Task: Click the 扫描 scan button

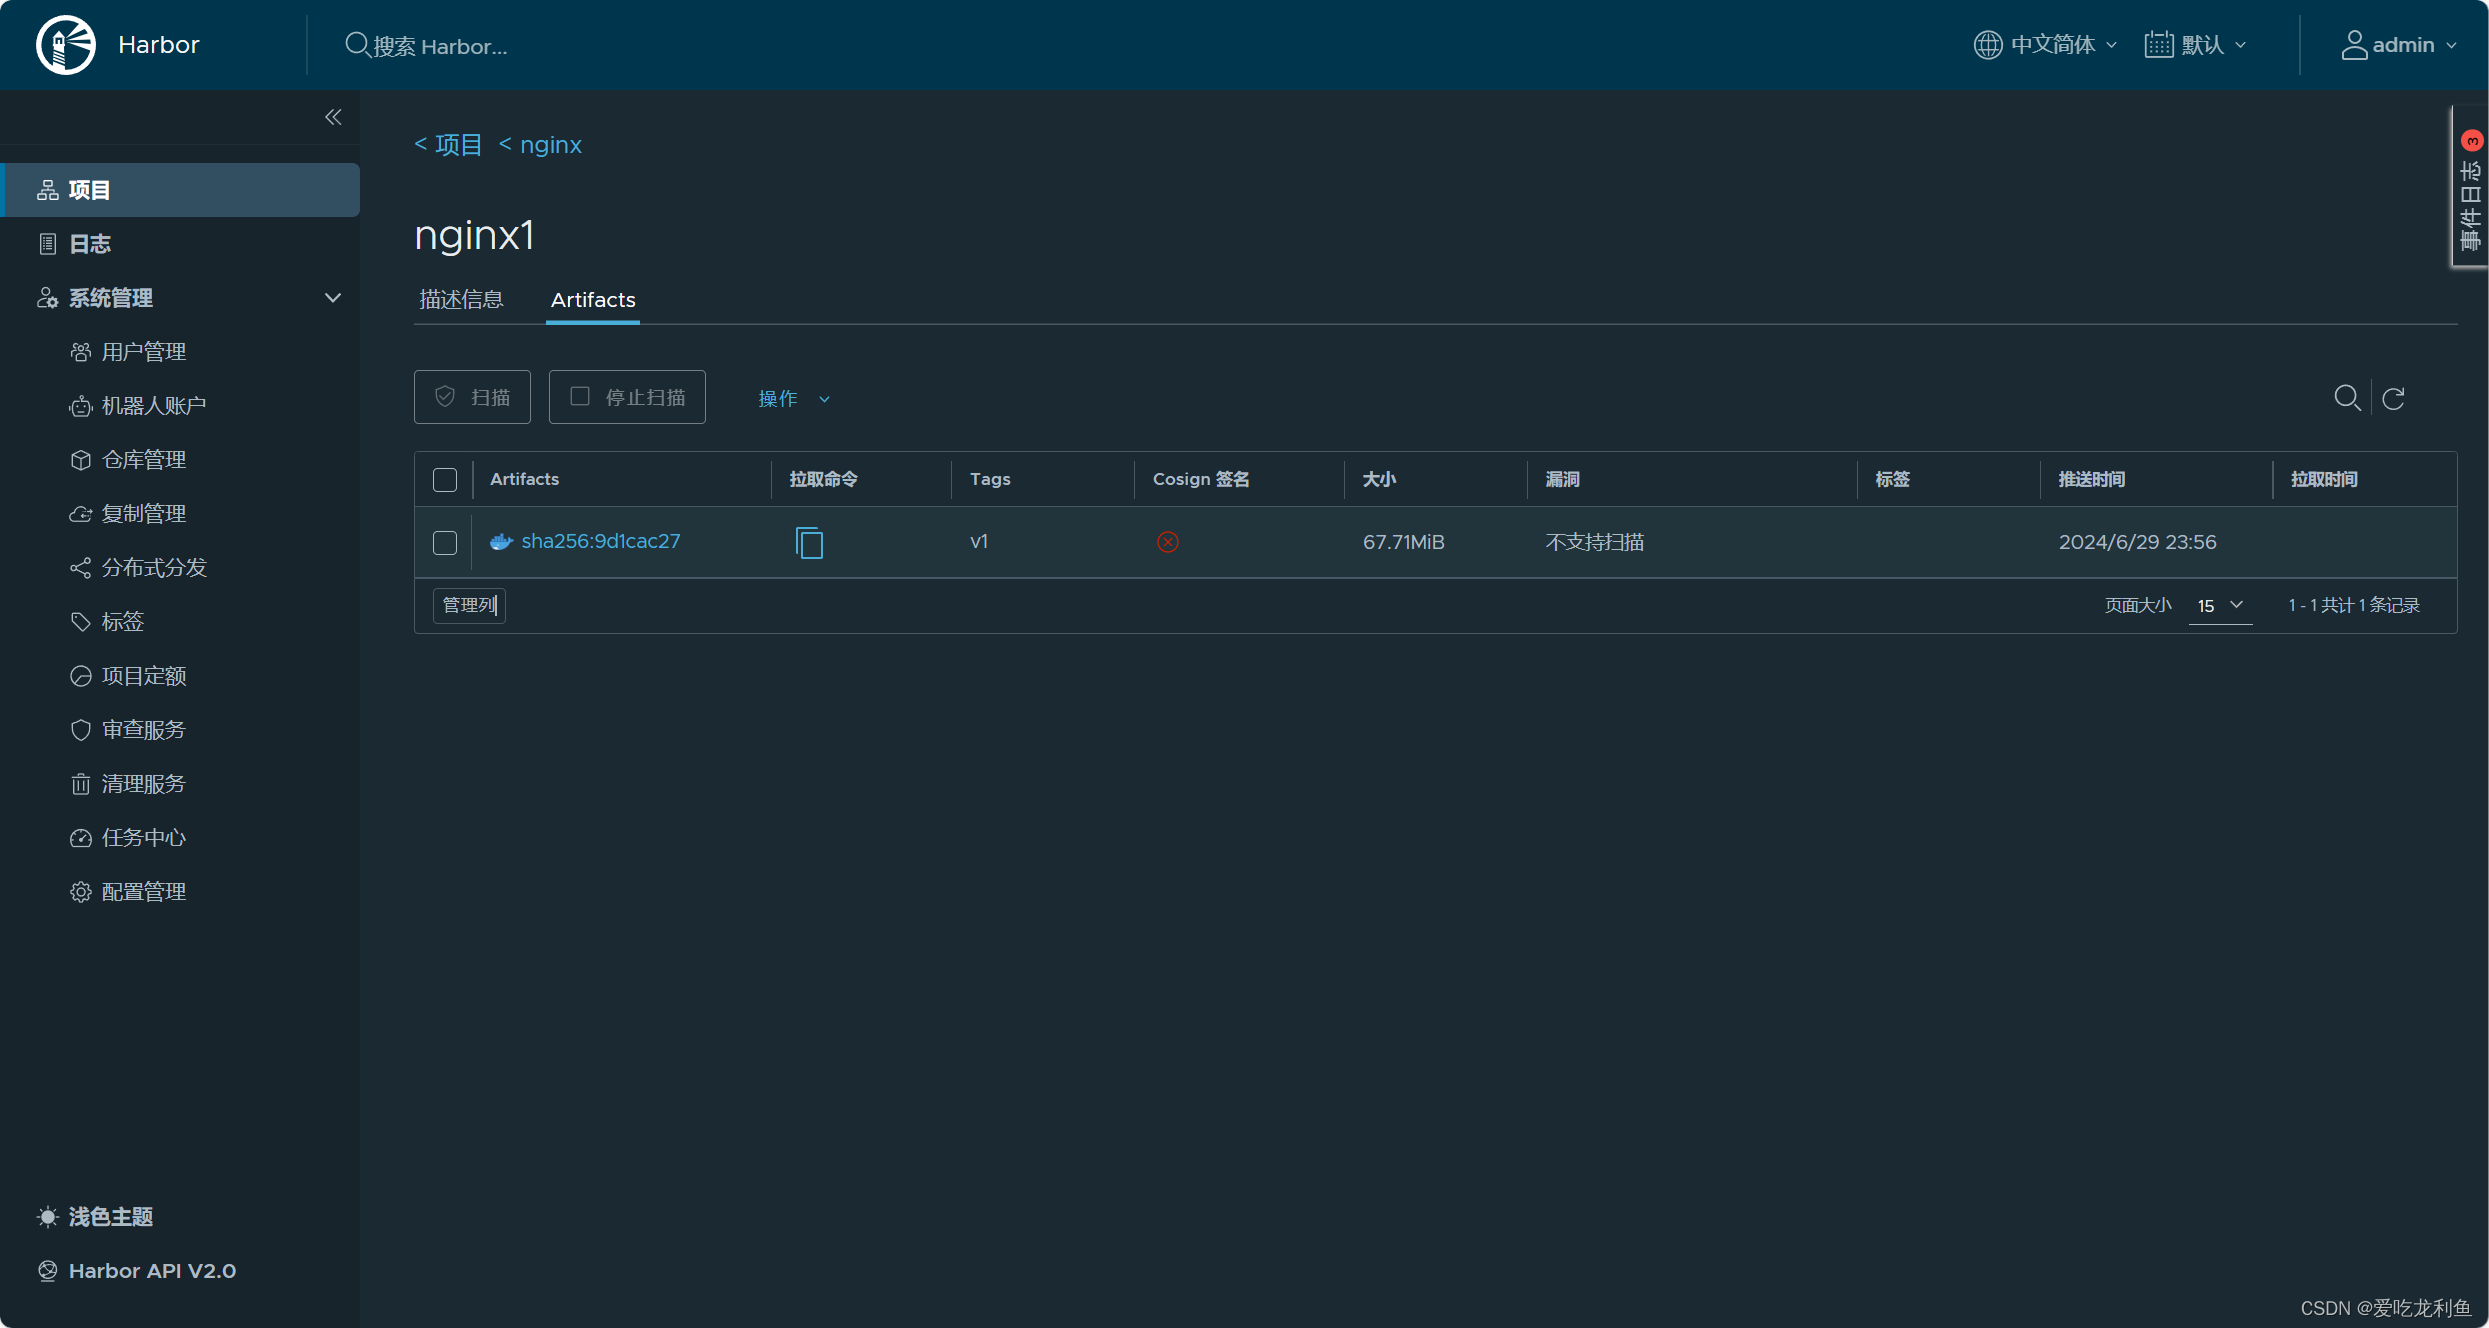Action: (472, 397)
